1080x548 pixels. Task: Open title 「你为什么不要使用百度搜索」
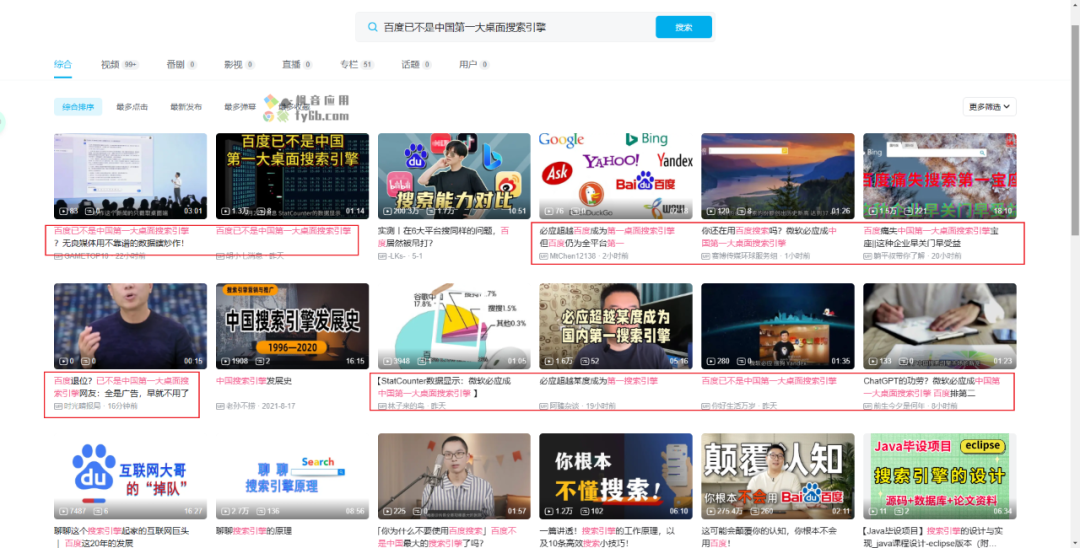coord(447,537)
